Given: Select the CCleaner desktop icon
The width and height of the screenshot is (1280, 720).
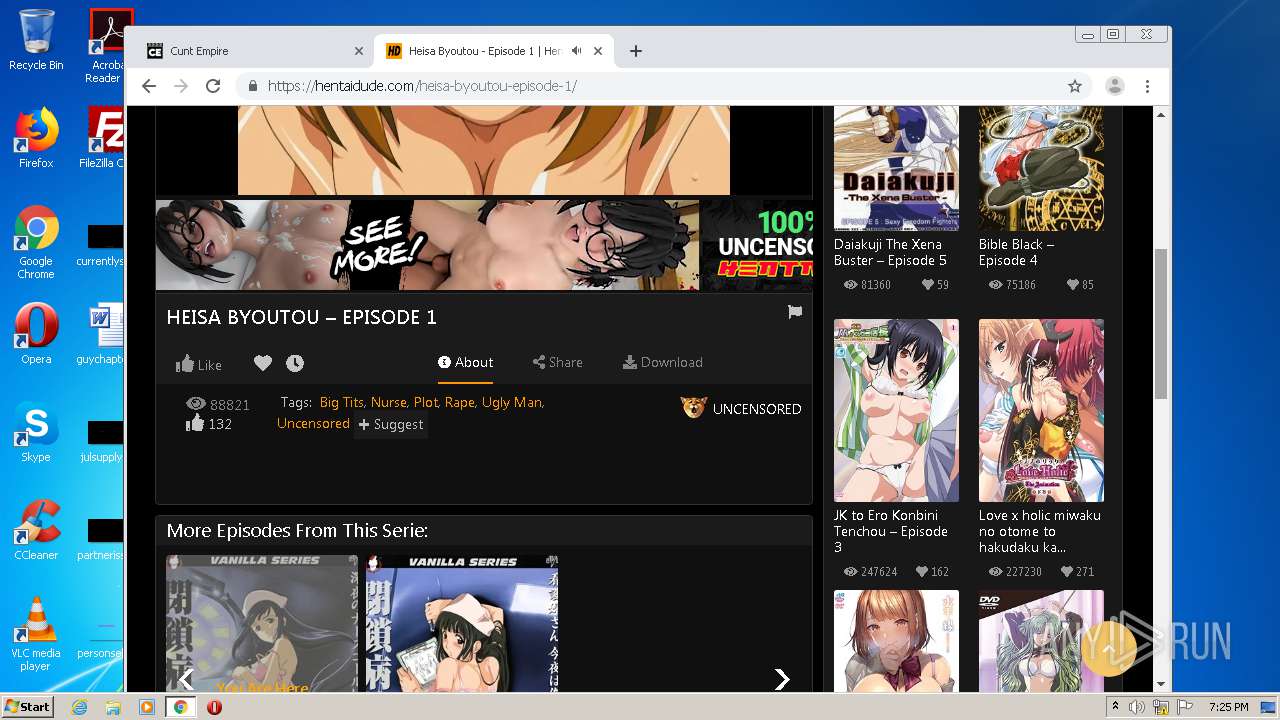Looking at the screenshot, I should (36, 530).
